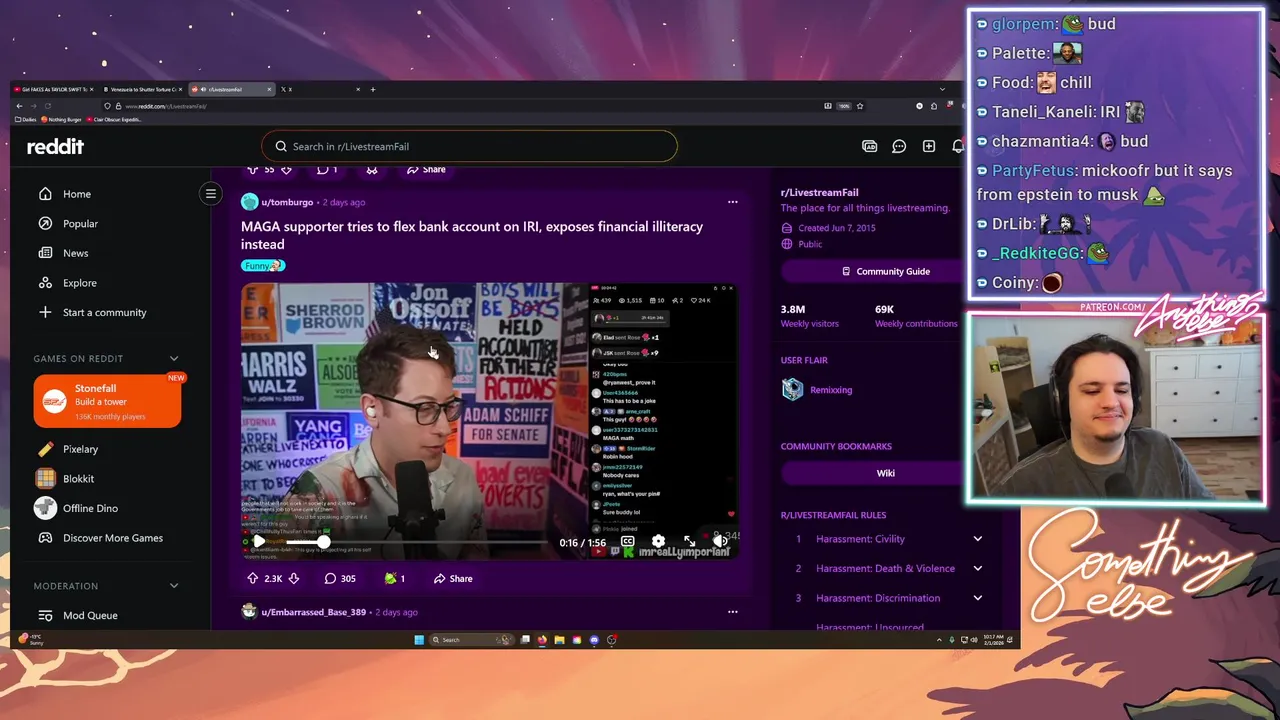The image size is (1280, 720).
Task: Open video settings gear
Action: (x=658, y=542)
